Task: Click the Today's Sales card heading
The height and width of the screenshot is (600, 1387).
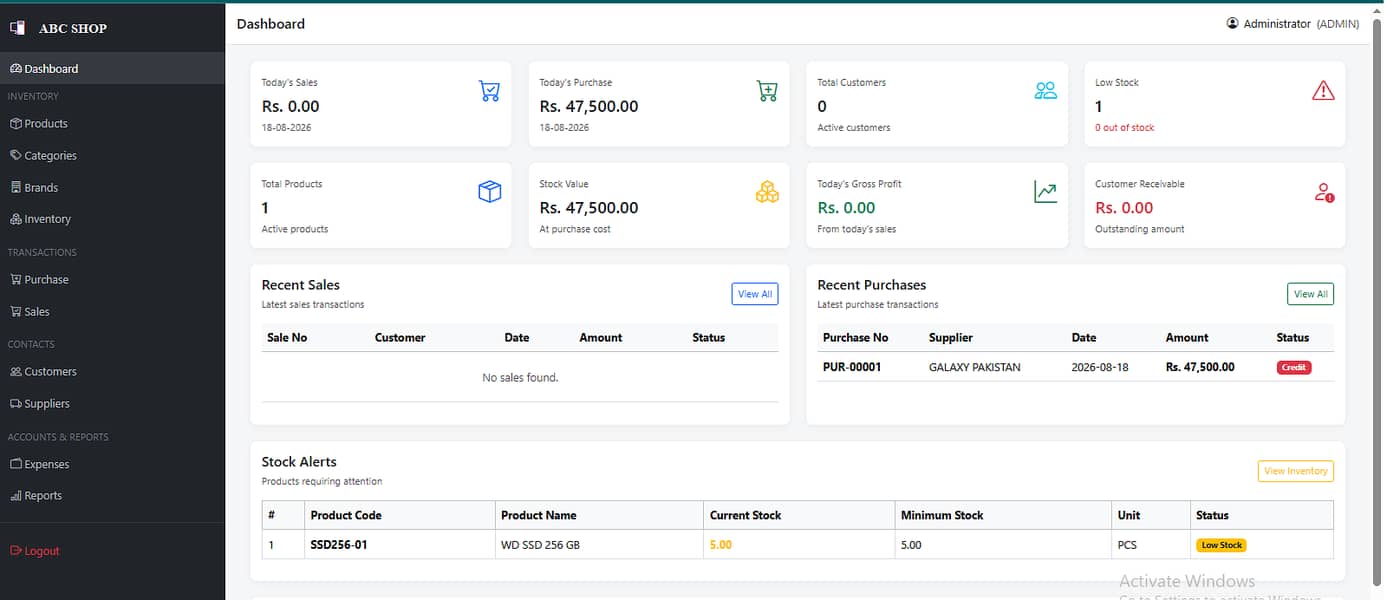Action: point(290,82)
